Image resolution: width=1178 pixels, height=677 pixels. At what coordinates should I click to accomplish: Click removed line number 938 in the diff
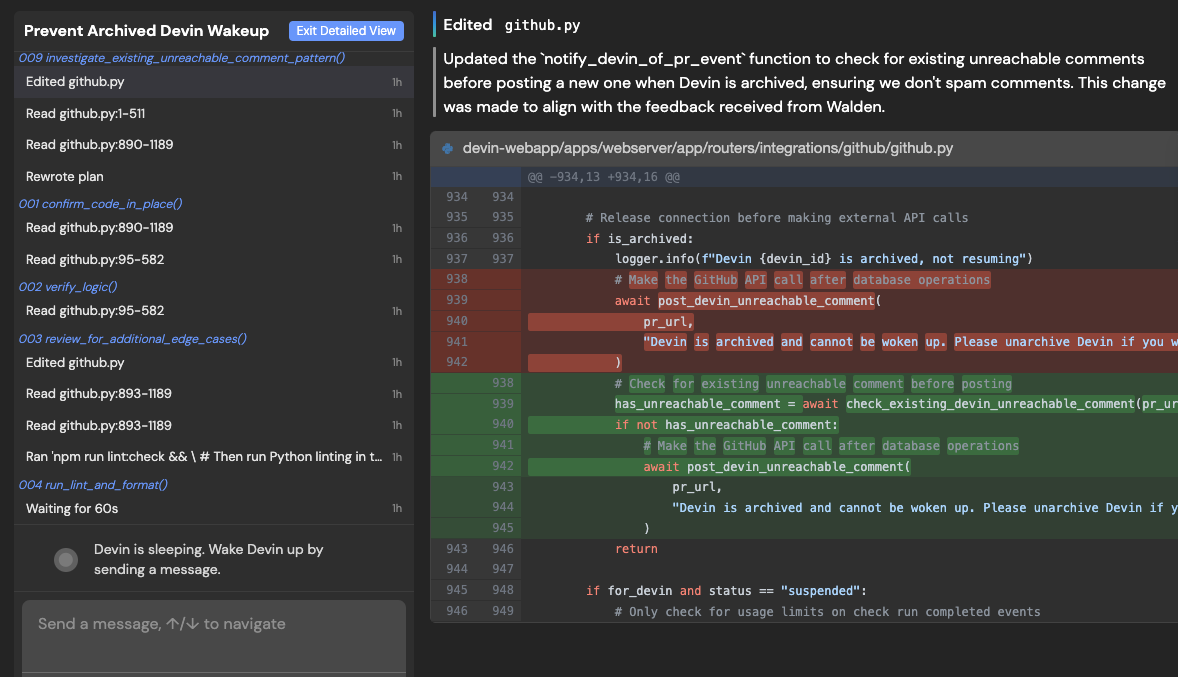[x=457, y=279]
